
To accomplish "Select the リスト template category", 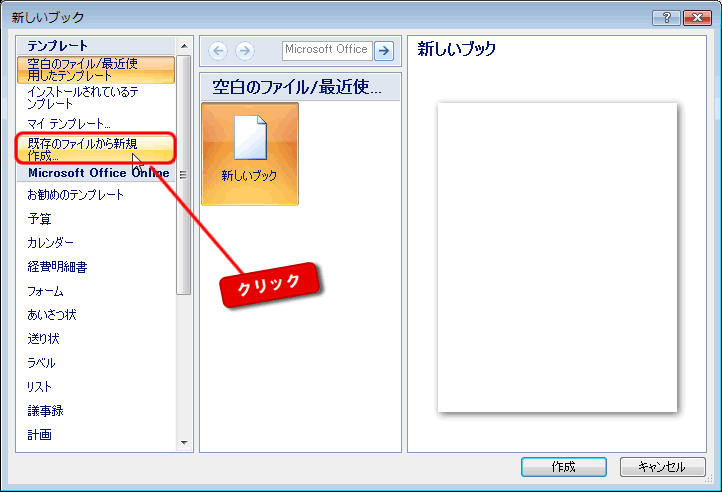I will [39, 387].
